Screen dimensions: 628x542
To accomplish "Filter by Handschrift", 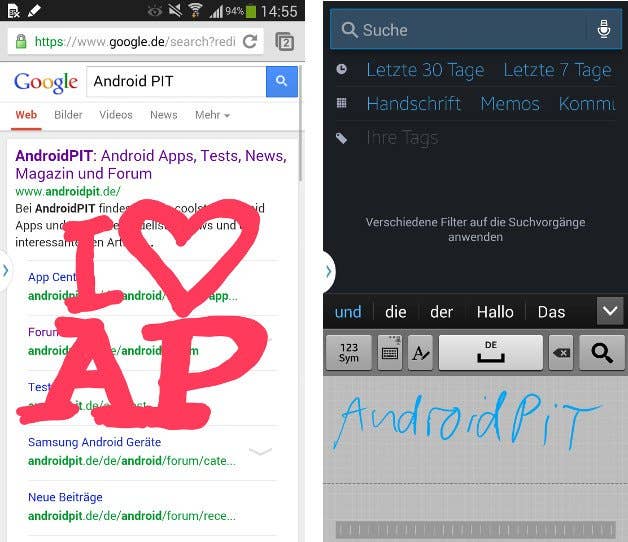I will 413,104.
